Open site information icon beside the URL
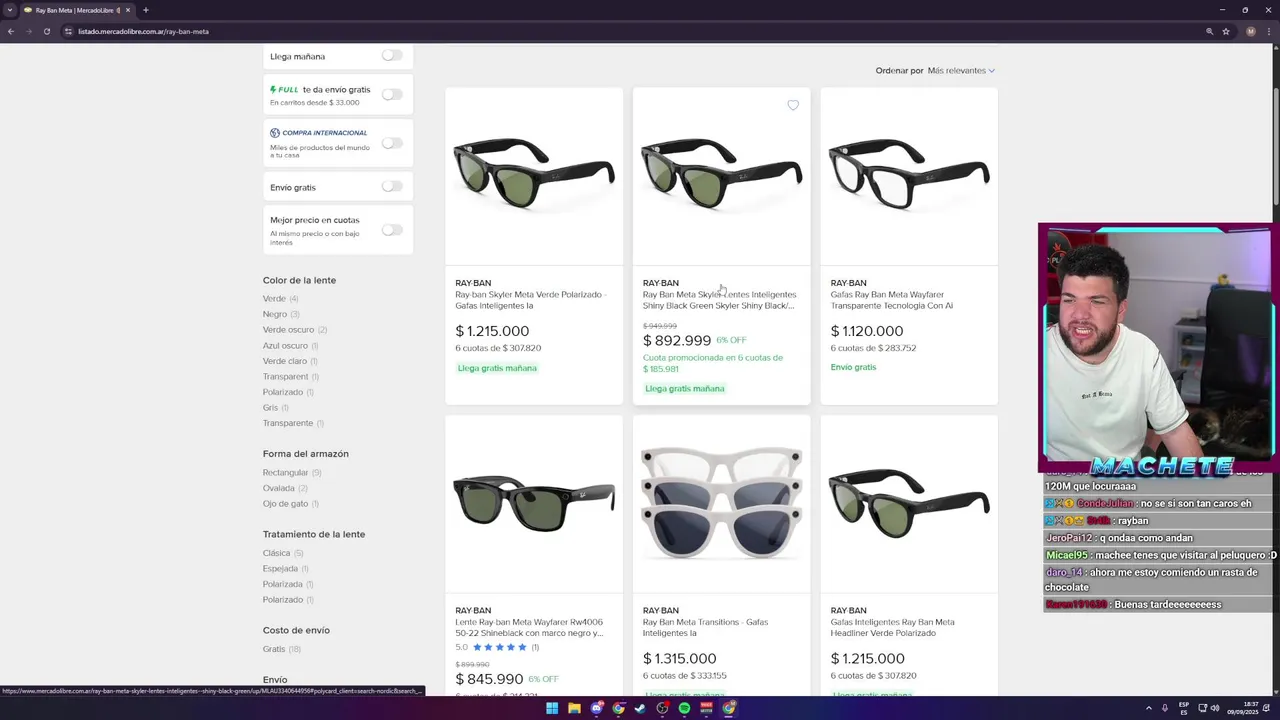The width and height of the screenshot is (1280, 720). (68, 31)
